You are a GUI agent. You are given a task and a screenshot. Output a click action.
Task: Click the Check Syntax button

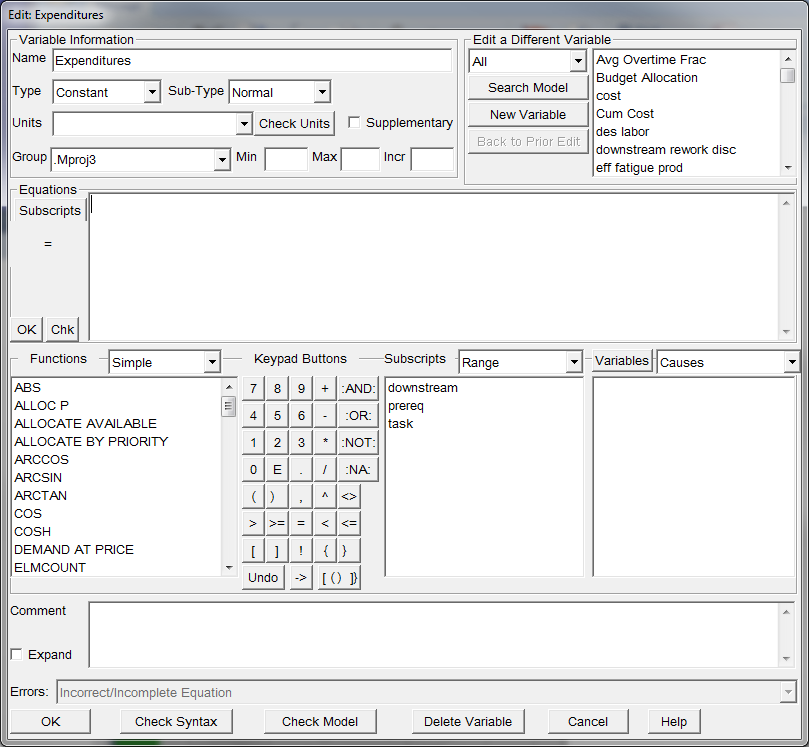pyautogui.click(x=176, y=721)
